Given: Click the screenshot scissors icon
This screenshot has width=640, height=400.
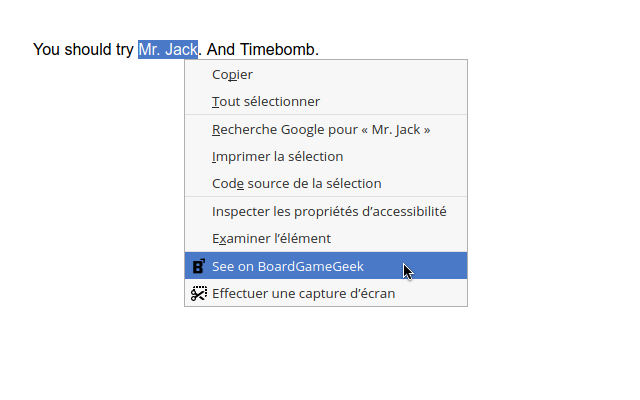Looking at the screenshot, I should tap(198, 293).
